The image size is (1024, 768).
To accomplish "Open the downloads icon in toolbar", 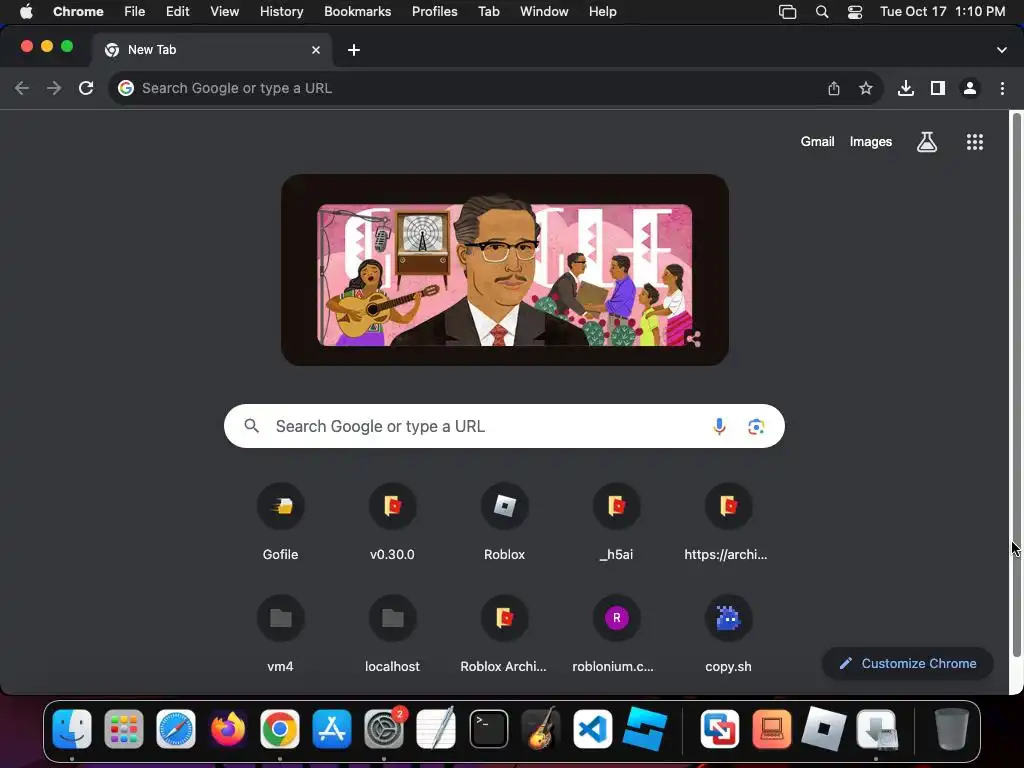I will 906,88.
